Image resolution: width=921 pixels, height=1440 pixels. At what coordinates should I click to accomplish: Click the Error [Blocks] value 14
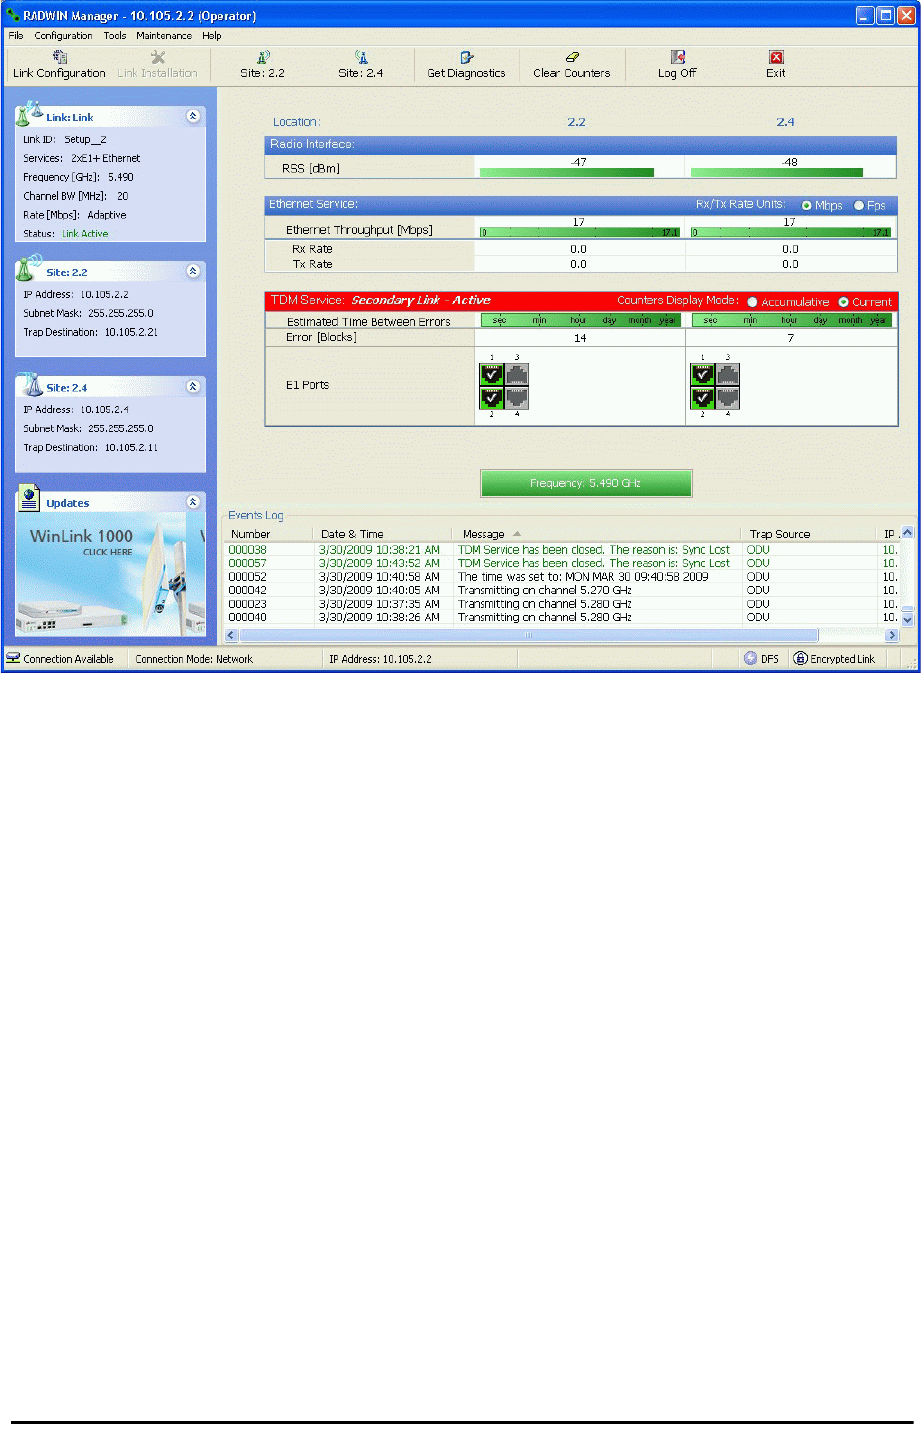[580, 338]
